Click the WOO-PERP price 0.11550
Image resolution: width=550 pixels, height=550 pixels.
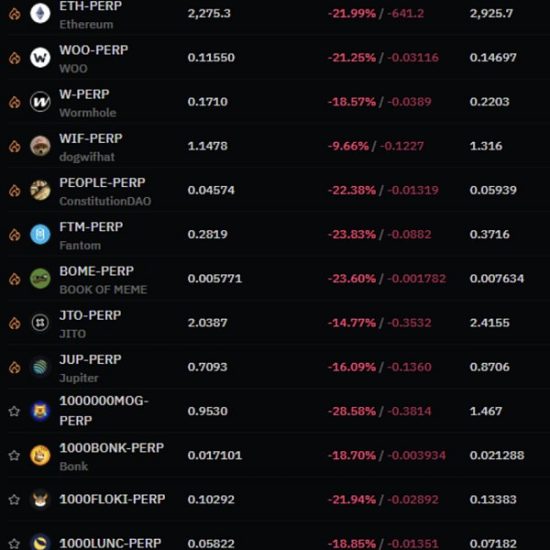click(x=211, y=58)
